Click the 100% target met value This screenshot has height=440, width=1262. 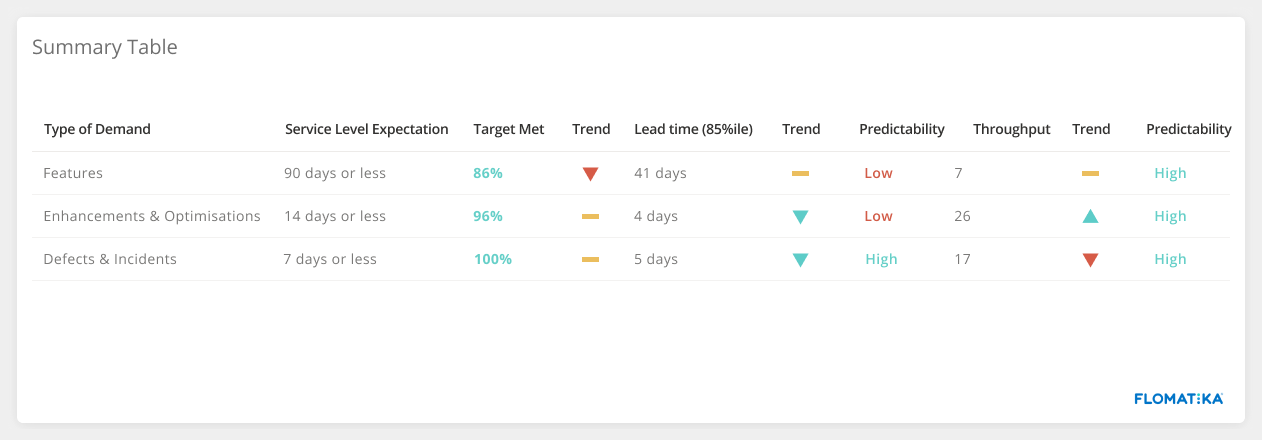493,259
